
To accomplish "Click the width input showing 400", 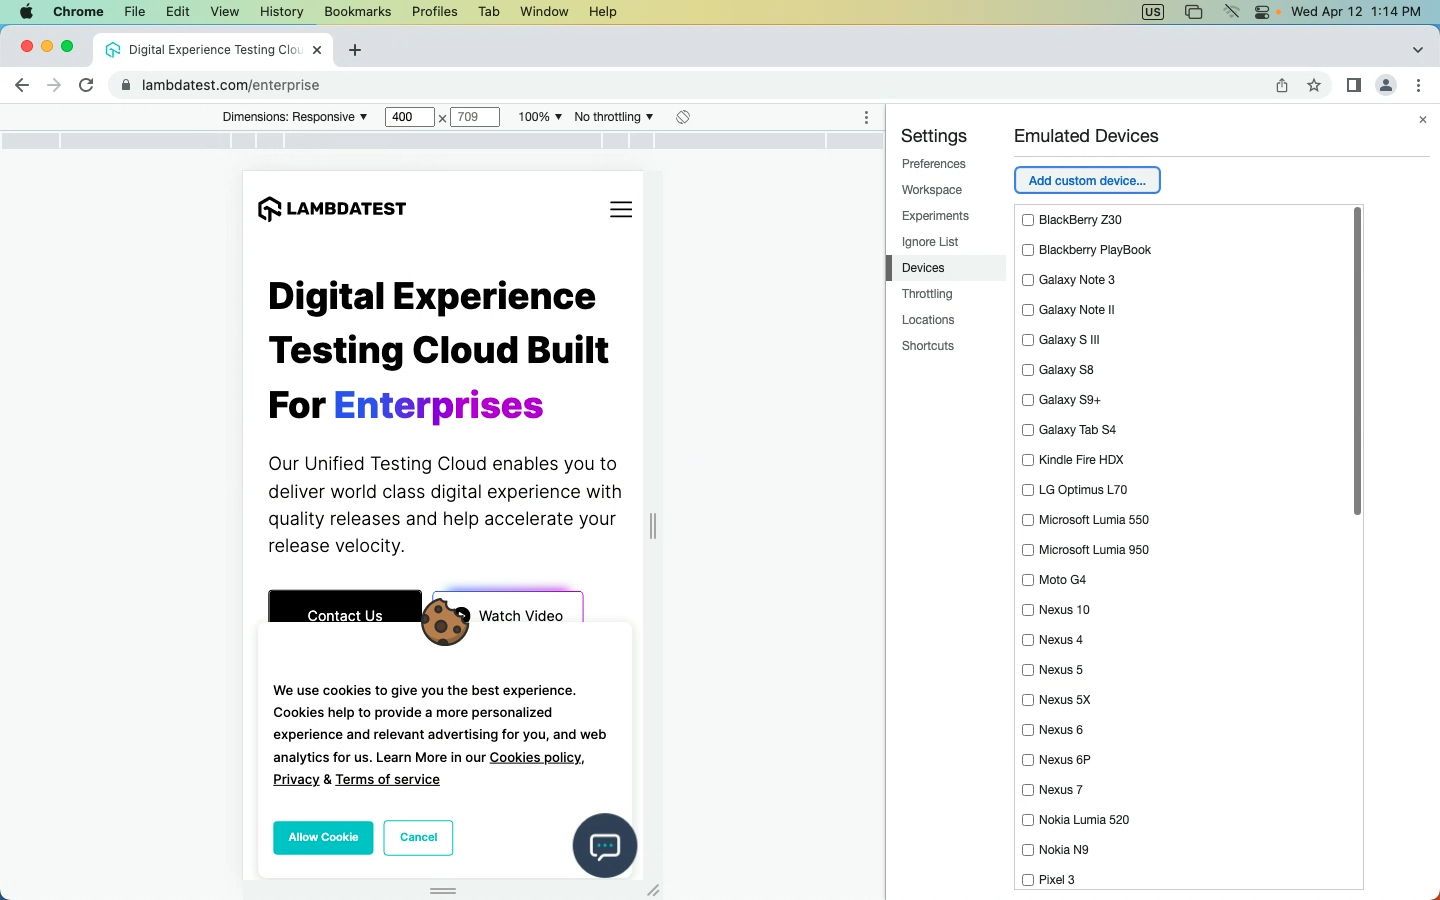I will point(408,117).
